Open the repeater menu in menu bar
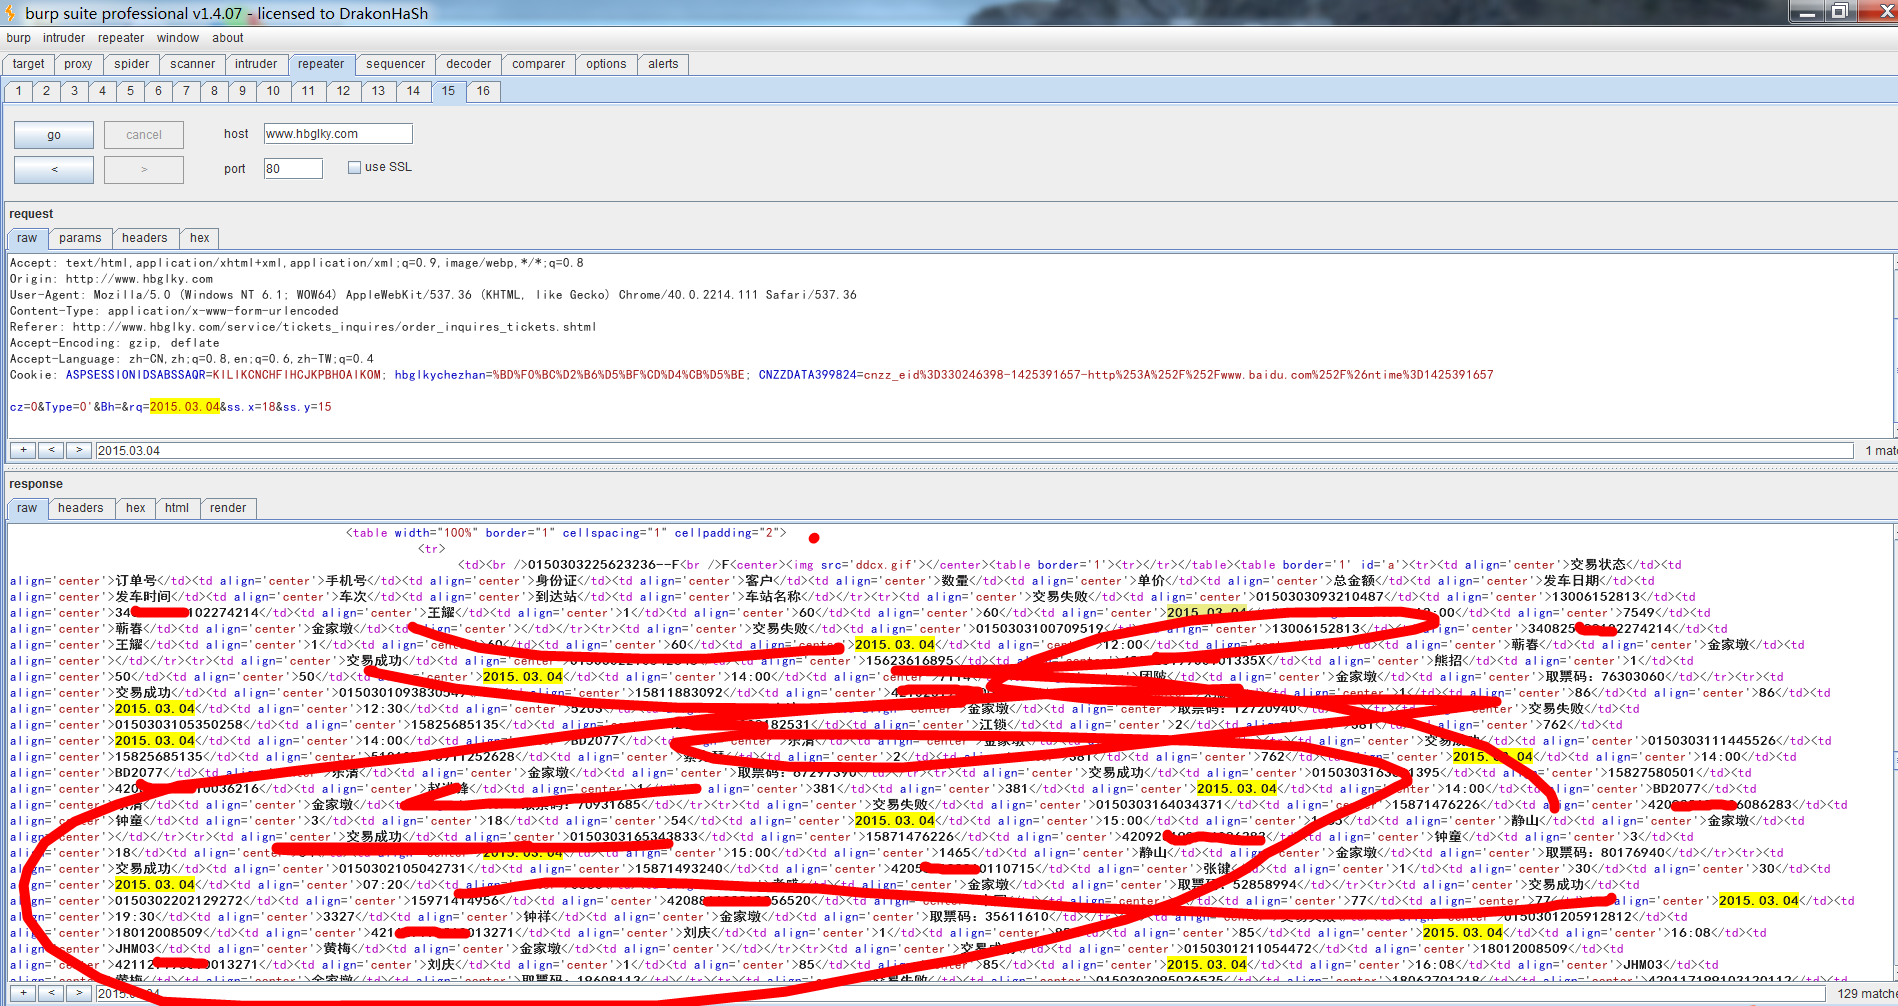 [x=121, y=38]
